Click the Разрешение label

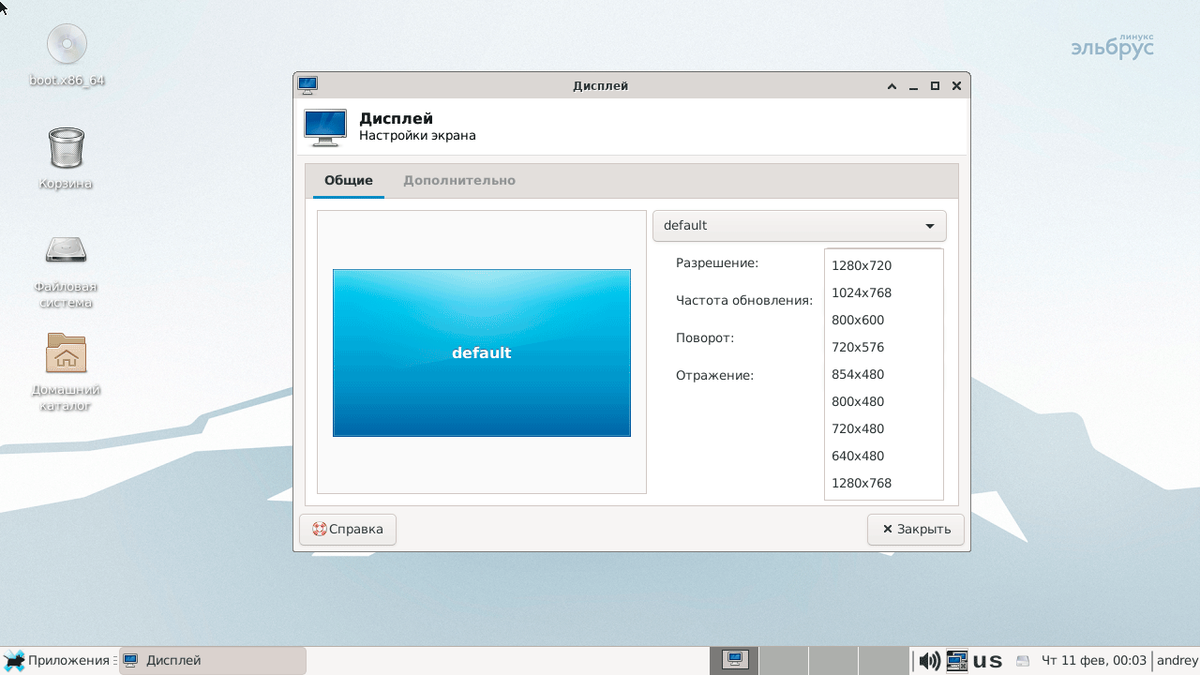click(717, 263)
